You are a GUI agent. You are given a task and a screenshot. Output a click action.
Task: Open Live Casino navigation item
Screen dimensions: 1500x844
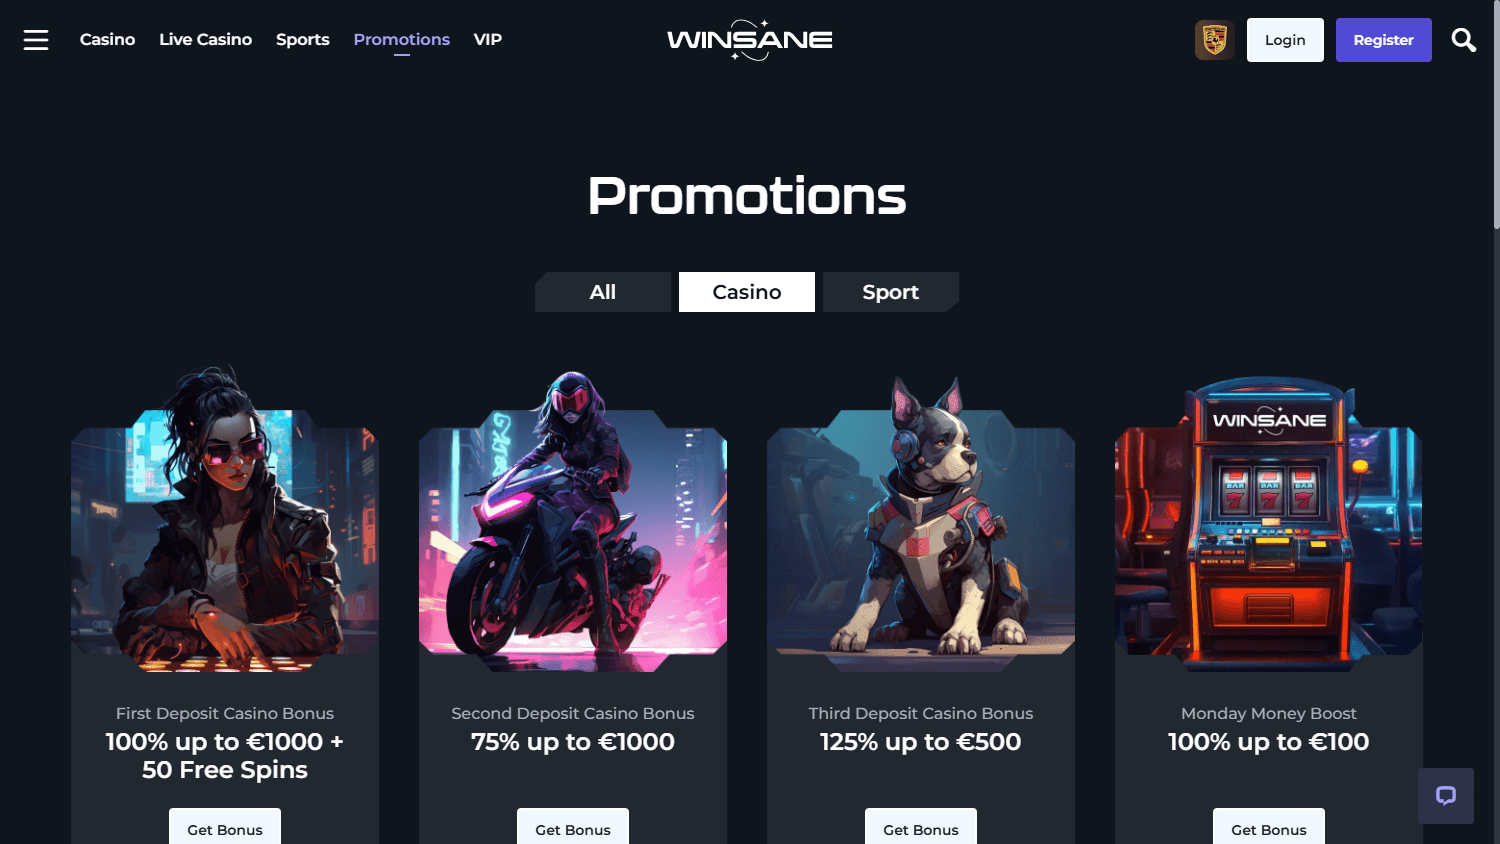(x=205, y=40)
